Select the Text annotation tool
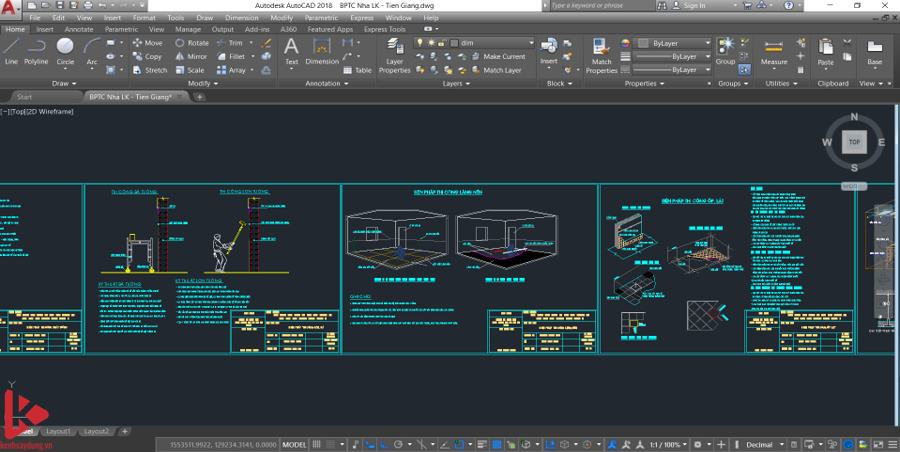Viewport: 900px width, 452px height. pyautogui.click(x=291, y=50)
